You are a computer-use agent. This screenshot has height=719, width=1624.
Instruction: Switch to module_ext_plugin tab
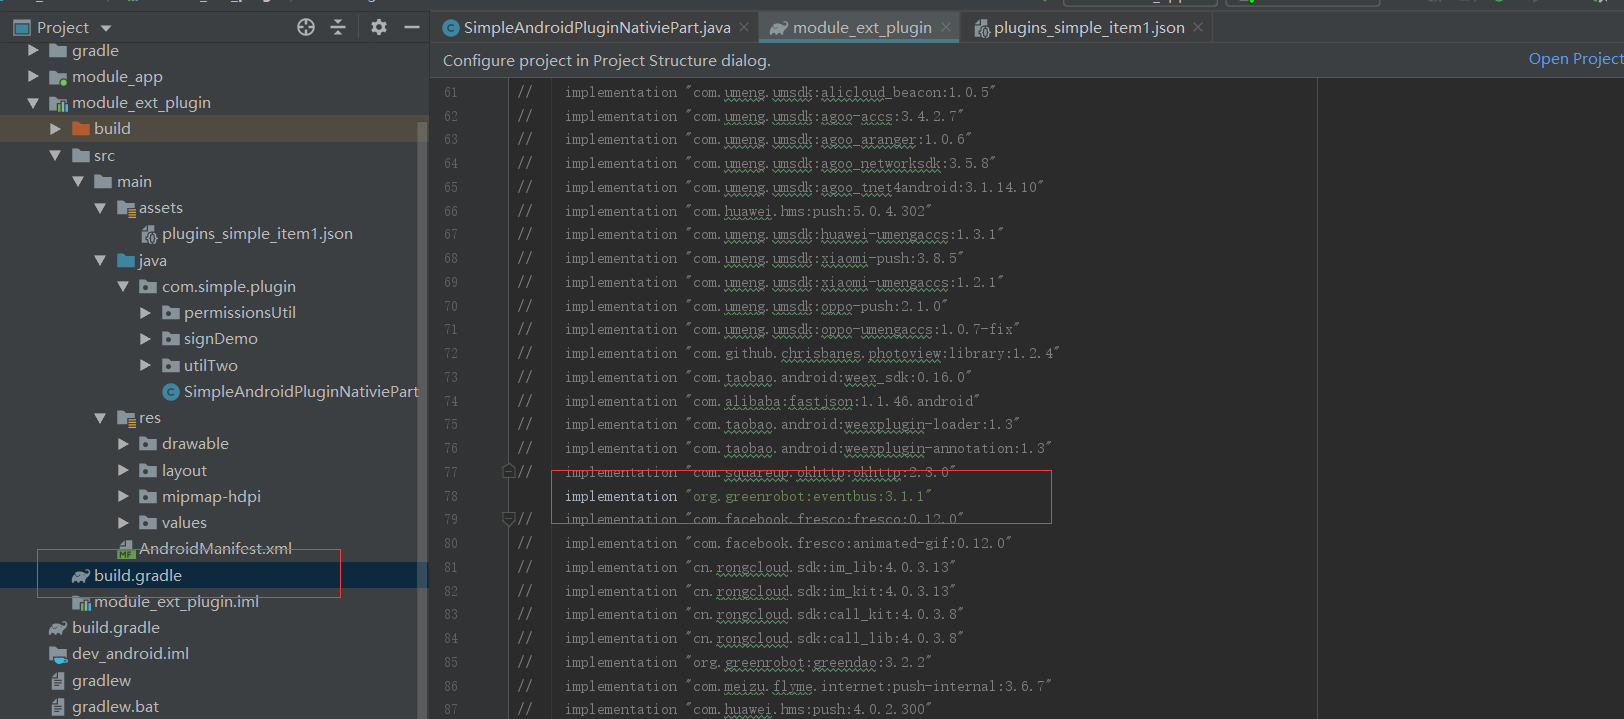click(861, 28)
